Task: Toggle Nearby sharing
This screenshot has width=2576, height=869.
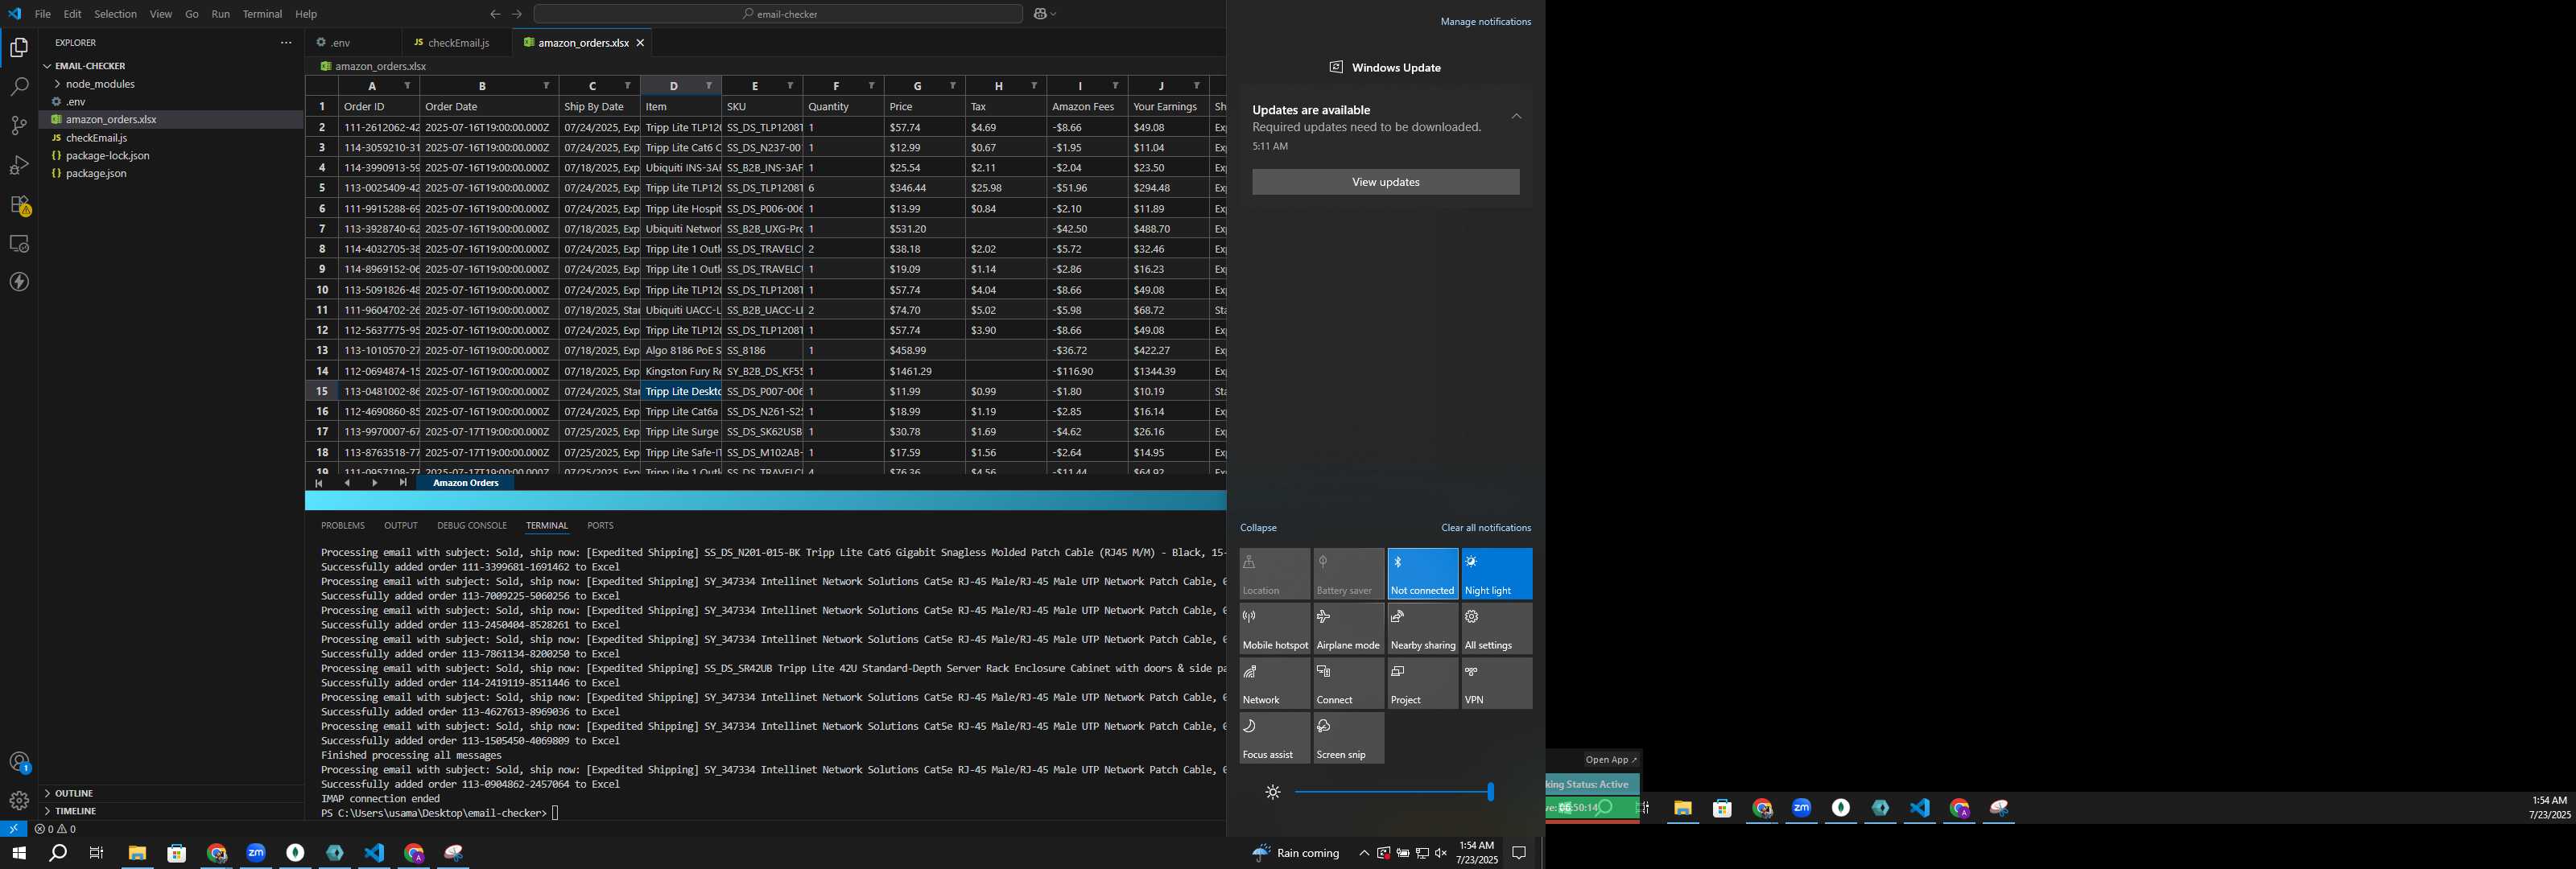Action: point(1423,629)
